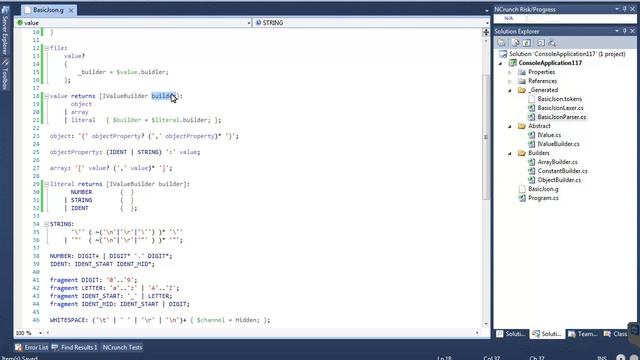Click the ArrayBuilder.cs file icon
The width and height of the screenshot is (640, 360).
(531, 162)
